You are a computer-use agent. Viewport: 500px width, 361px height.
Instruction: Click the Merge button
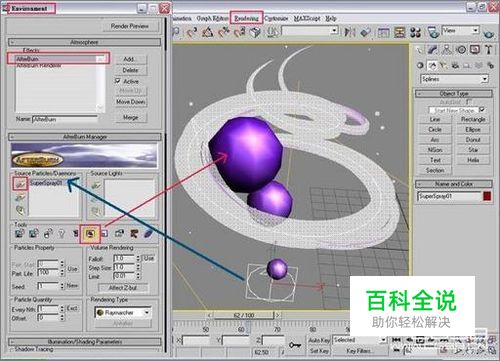pos(130,117)
